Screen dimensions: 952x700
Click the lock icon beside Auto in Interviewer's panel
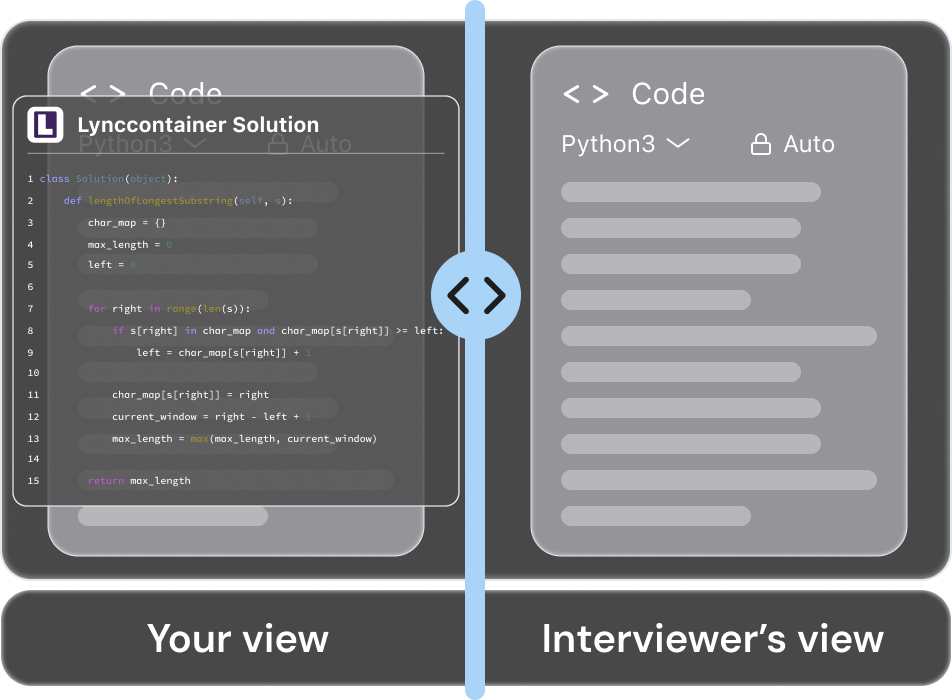click(761, 145)
